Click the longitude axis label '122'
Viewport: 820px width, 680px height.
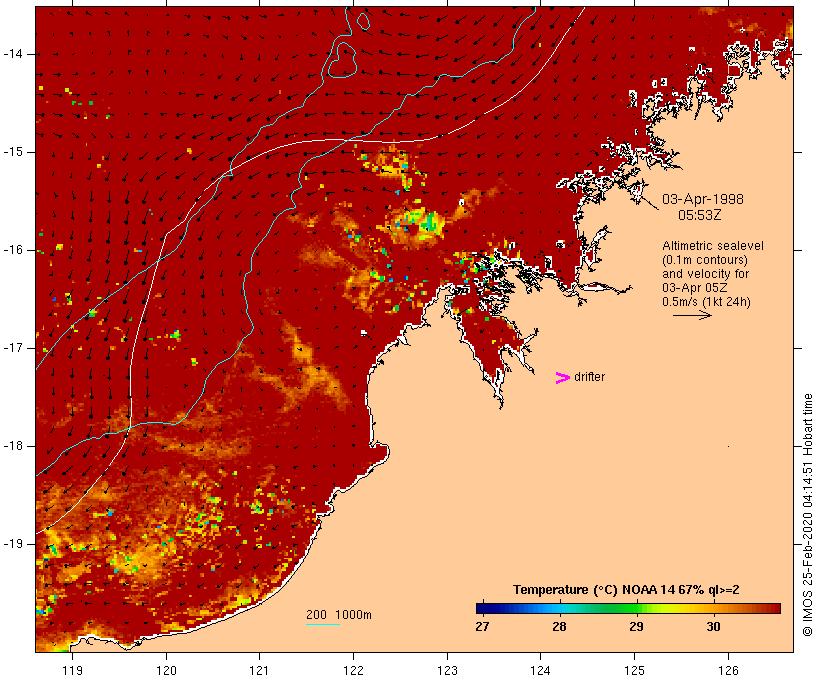tap(354, 670)
